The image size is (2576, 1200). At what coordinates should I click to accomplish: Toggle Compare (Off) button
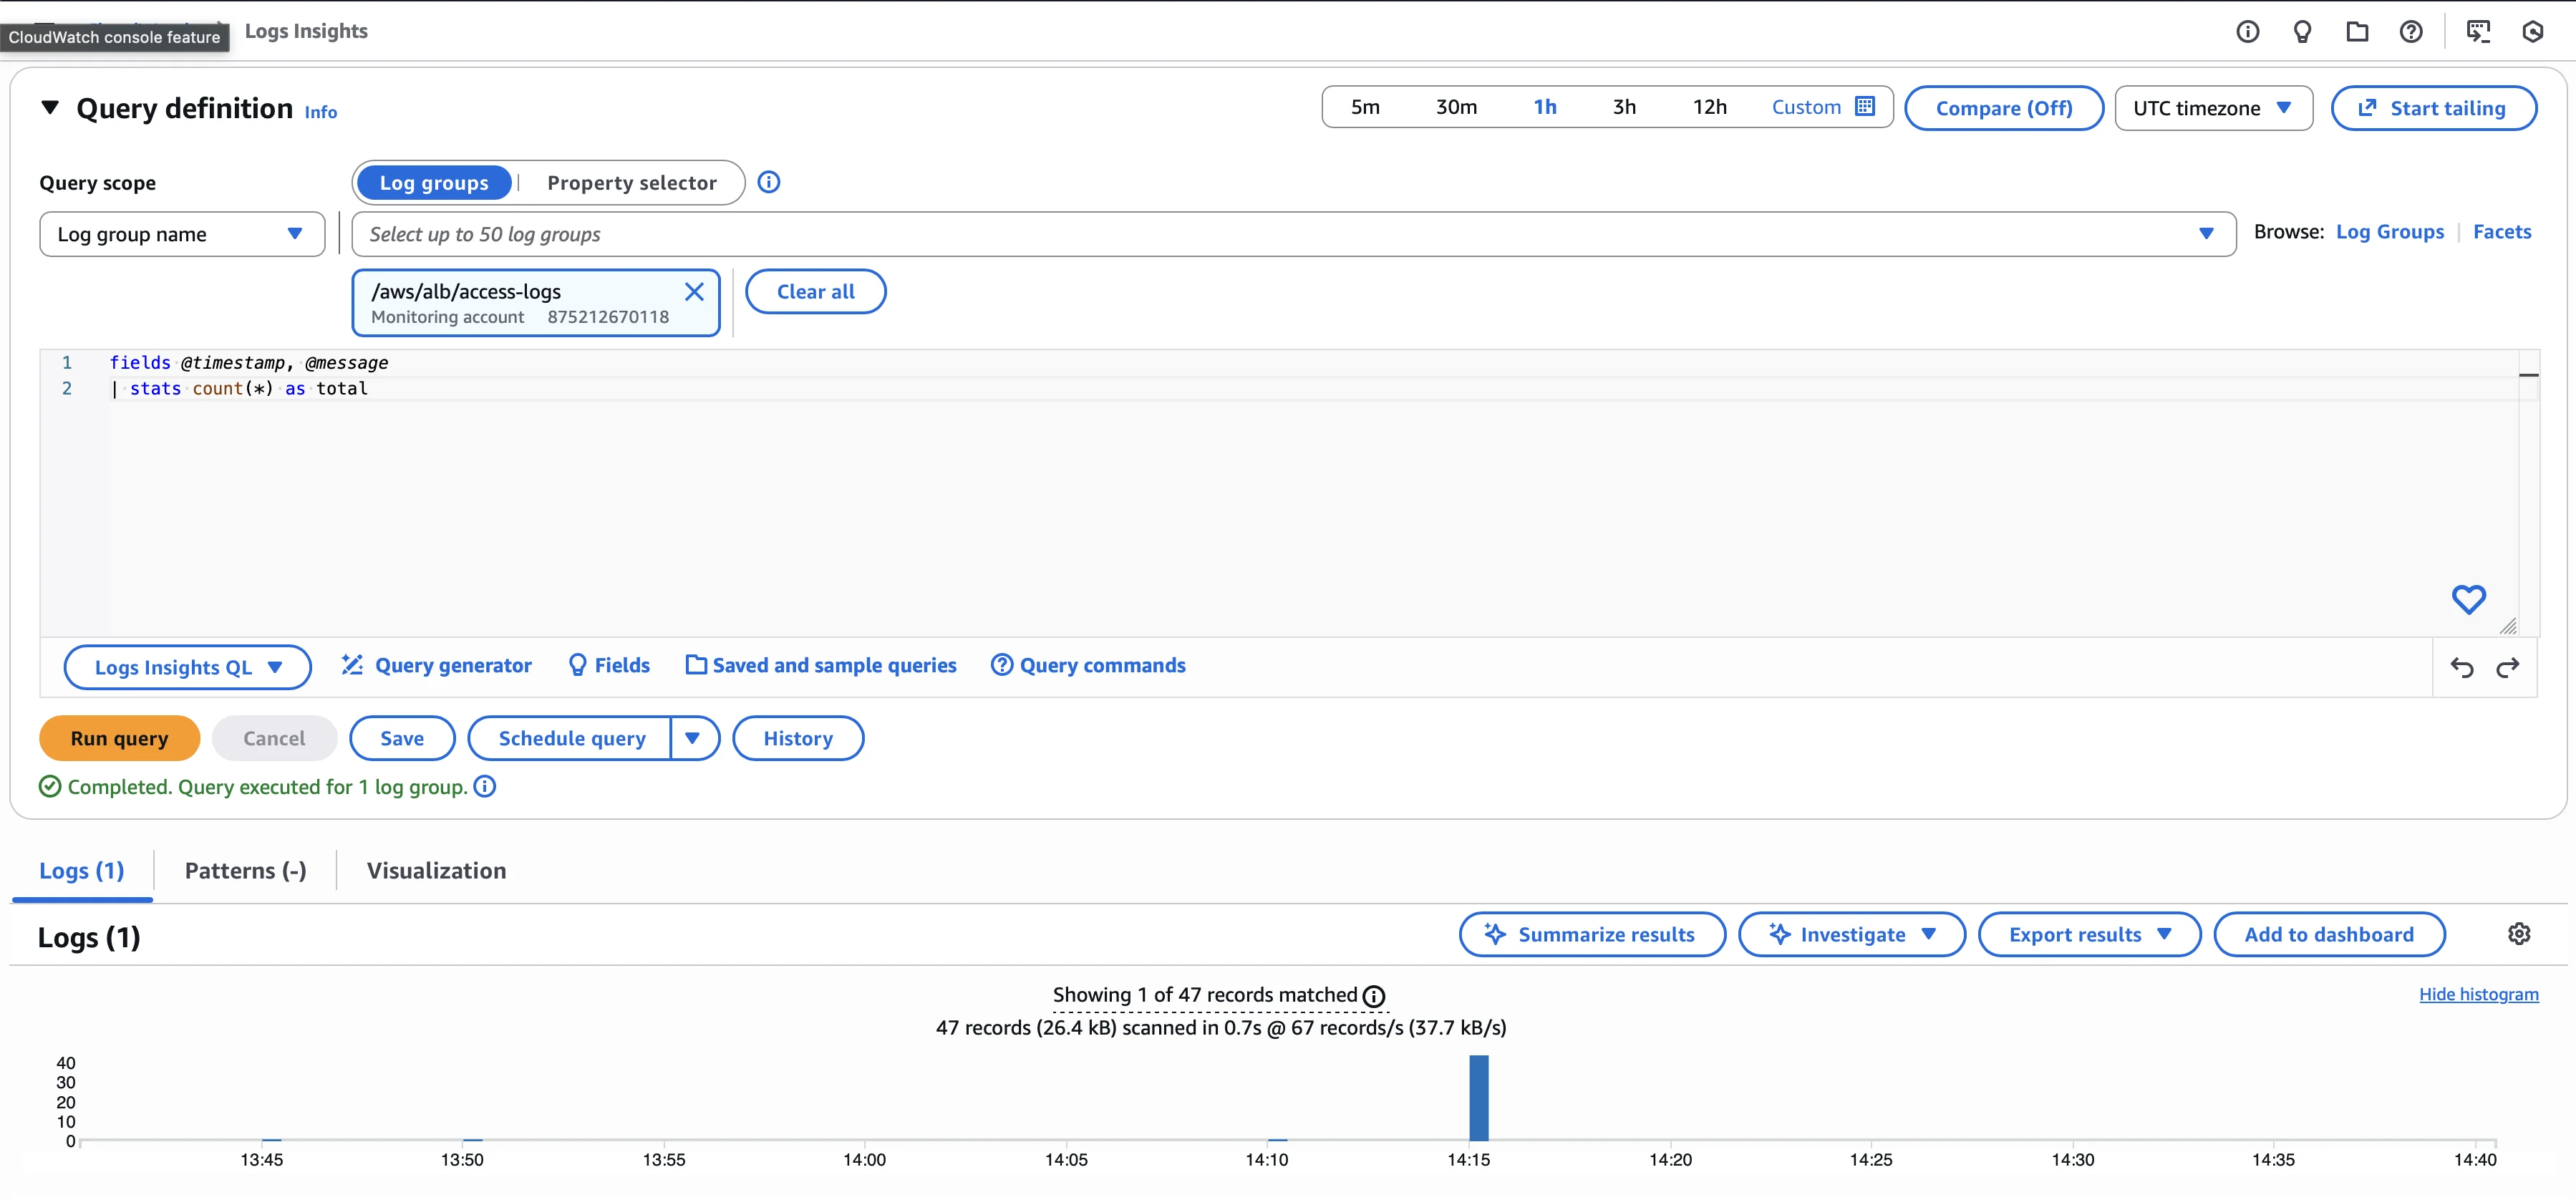pyautogui.click(x=2003, y=108)
